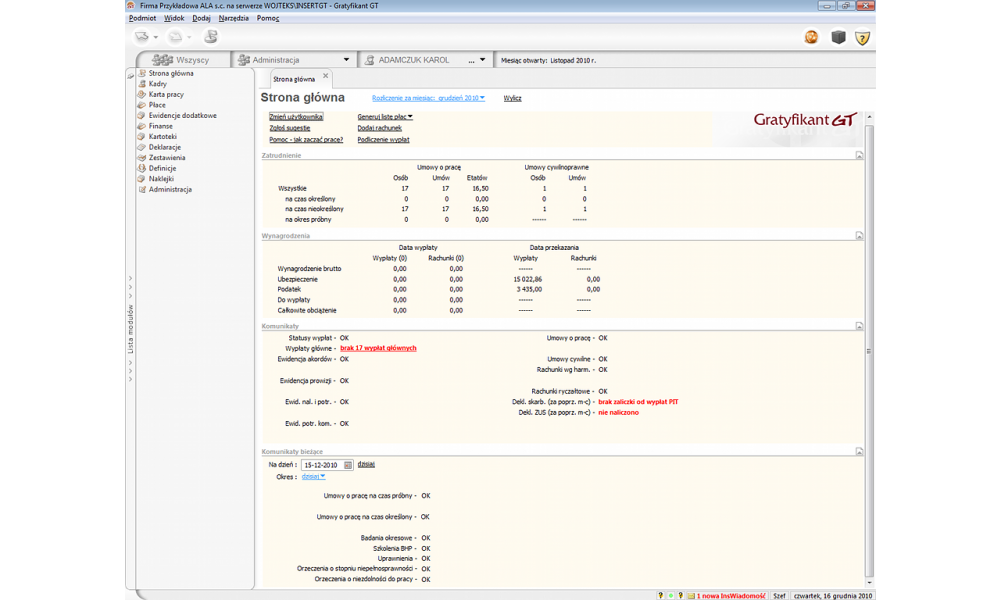Open the Karta pracy module icon
1000x600 pixels.
(142, 94)
